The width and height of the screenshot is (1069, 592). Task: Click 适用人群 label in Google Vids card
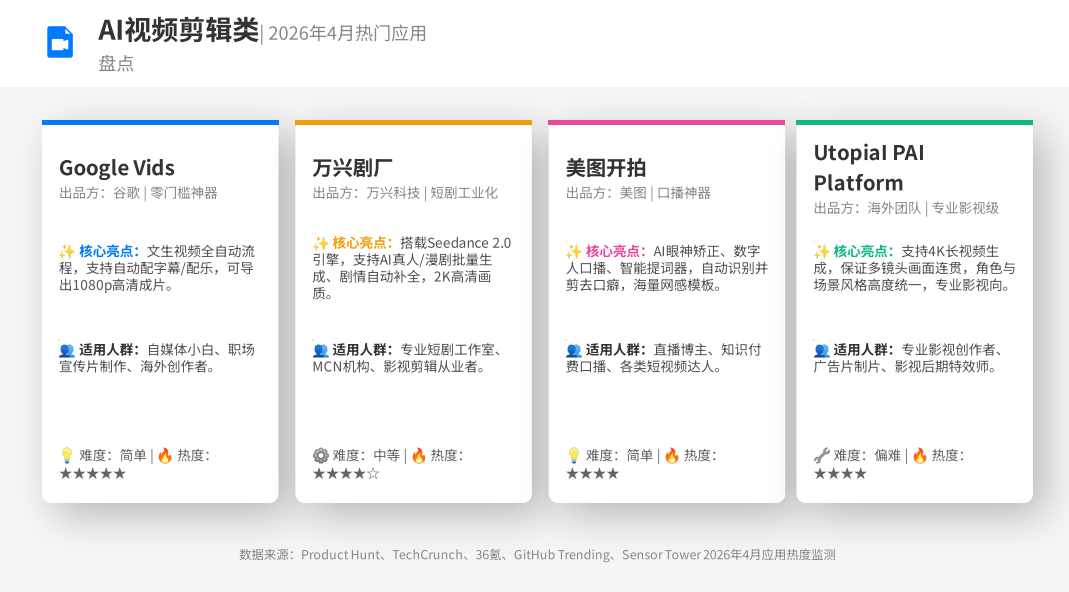pos(108,350)
